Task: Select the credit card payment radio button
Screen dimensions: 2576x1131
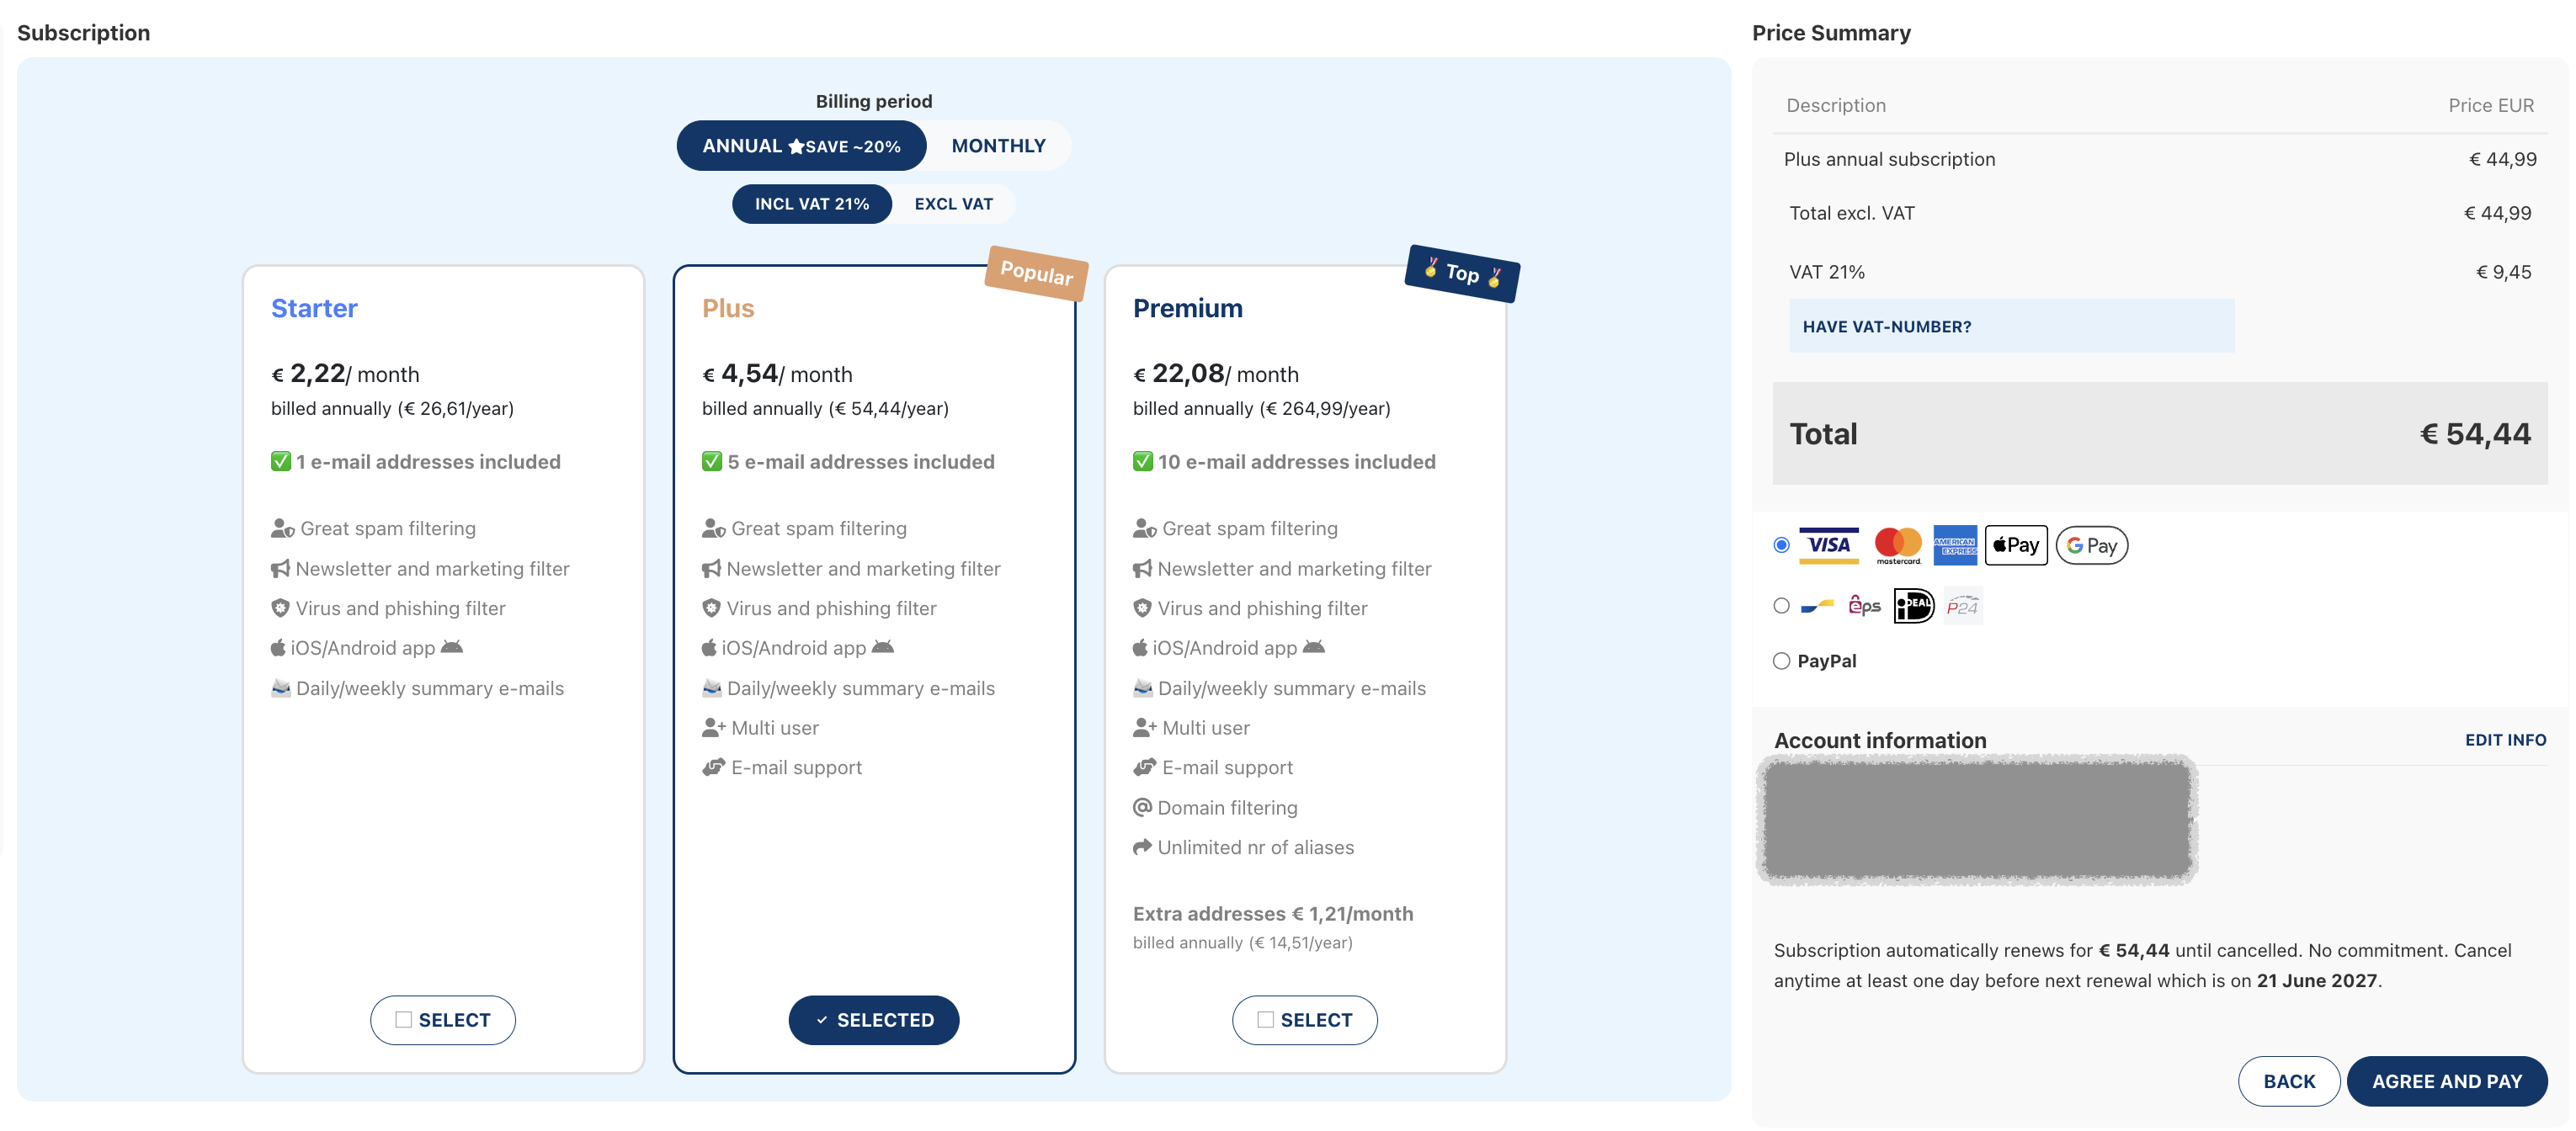Action: [1781, 545]
